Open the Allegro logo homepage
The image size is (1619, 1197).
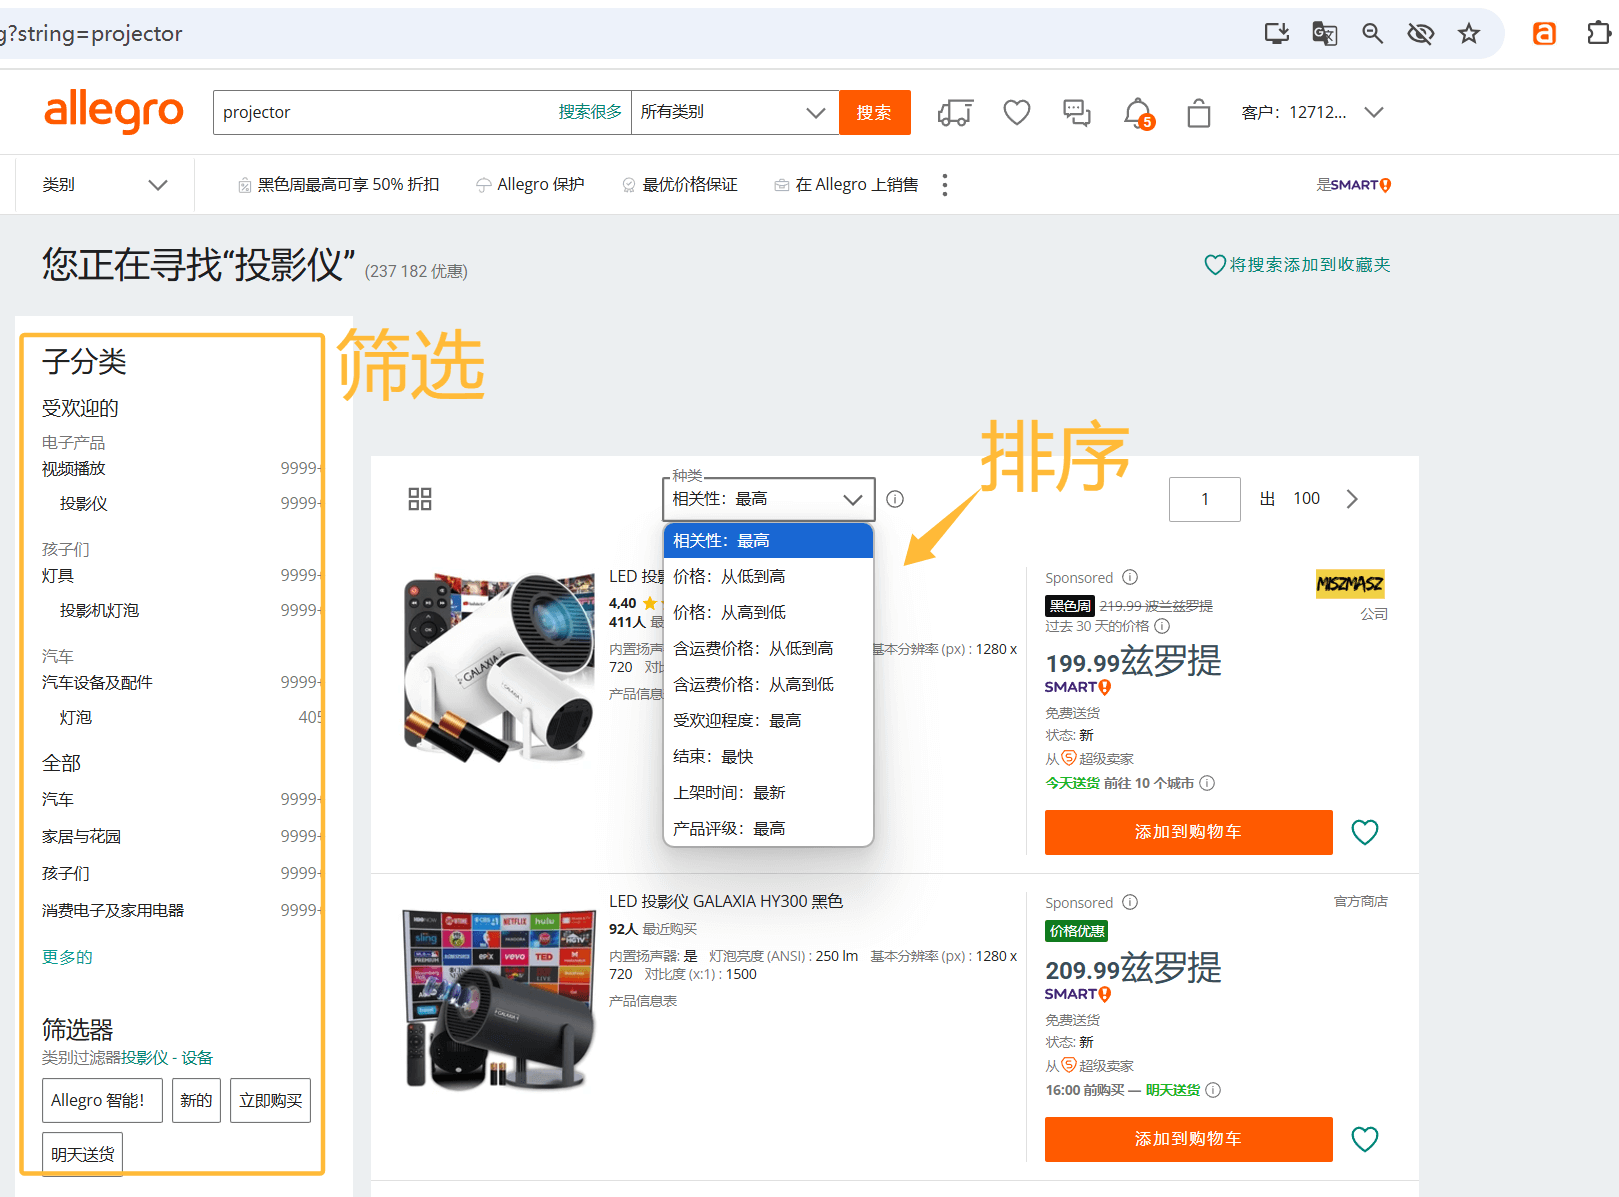pos(114,111)
